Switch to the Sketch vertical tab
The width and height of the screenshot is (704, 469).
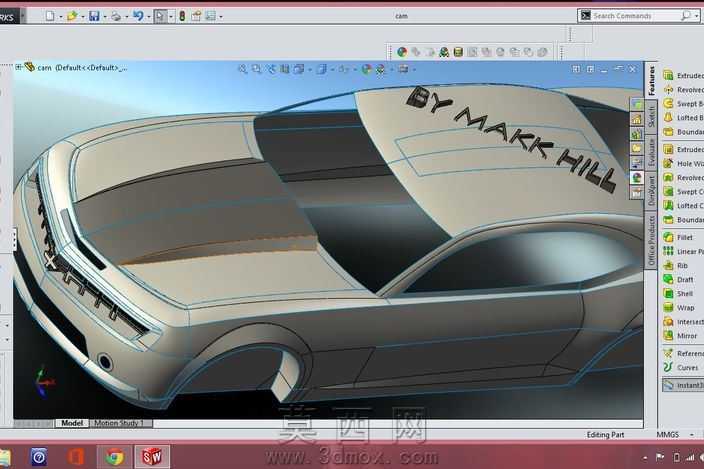click(651, 117)
